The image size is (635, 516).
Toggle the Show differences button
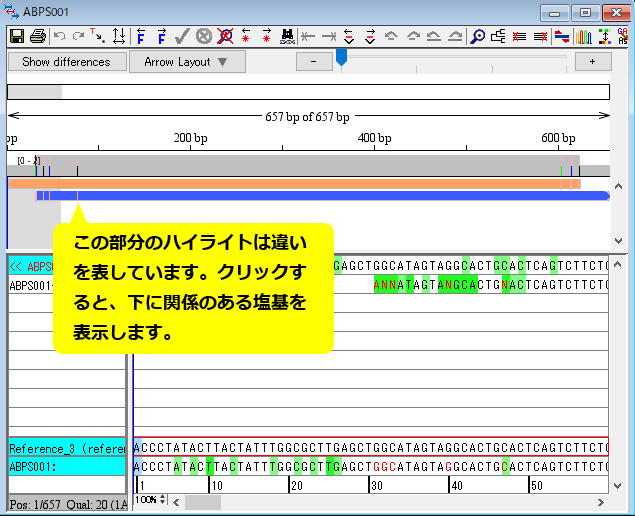(x=66, y=62)
